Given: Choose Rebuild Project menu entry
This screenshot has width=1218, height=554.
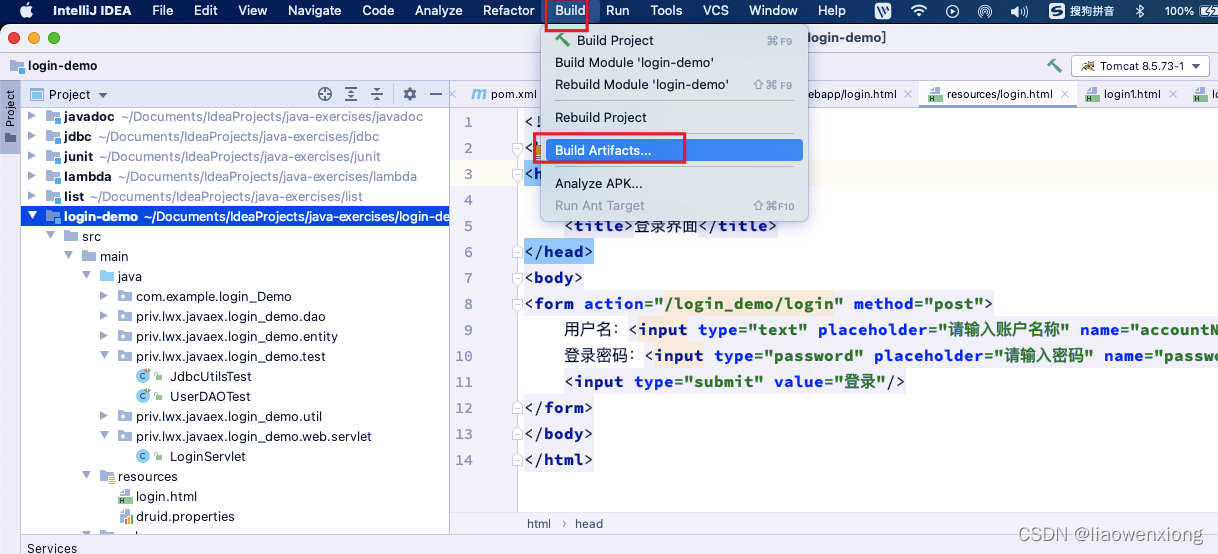Looking at the screenshot, I should (x=674, y=117).
